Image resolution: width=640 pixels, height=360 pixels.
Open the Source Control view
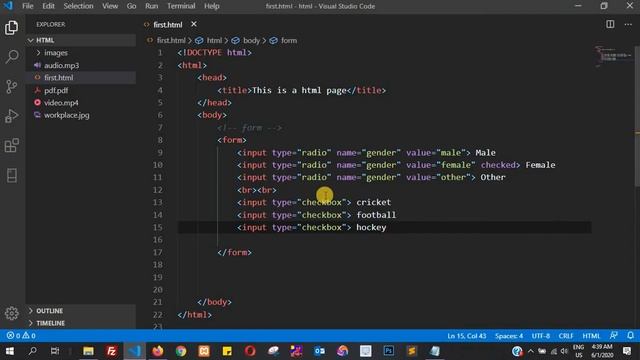(x=11, y=86)
